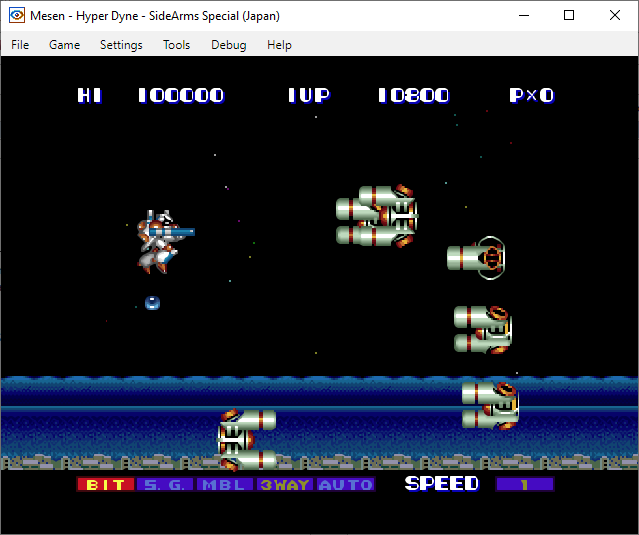Image resolution: width=639 pixels, height=535 pixels.
Task: Click the blue orb power-up below the player
Action: 152,303
